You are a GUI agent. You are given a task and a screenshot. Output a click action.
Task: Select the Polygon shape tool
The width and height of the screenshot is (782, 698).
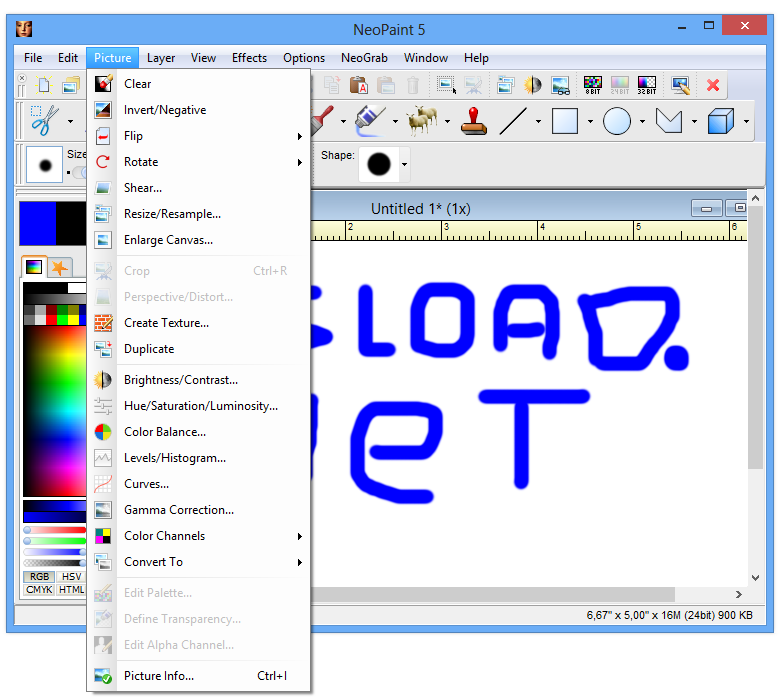point(669,121)
